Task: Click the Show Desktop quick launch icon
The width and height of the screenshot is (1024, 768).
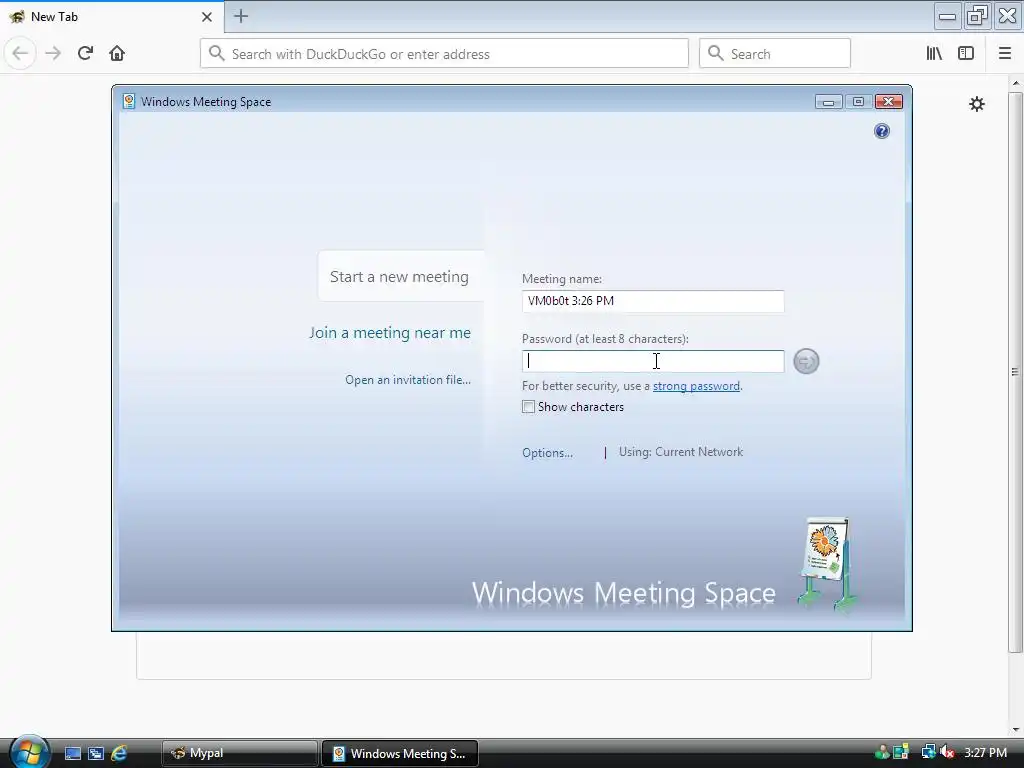Action: coord(72,754)
